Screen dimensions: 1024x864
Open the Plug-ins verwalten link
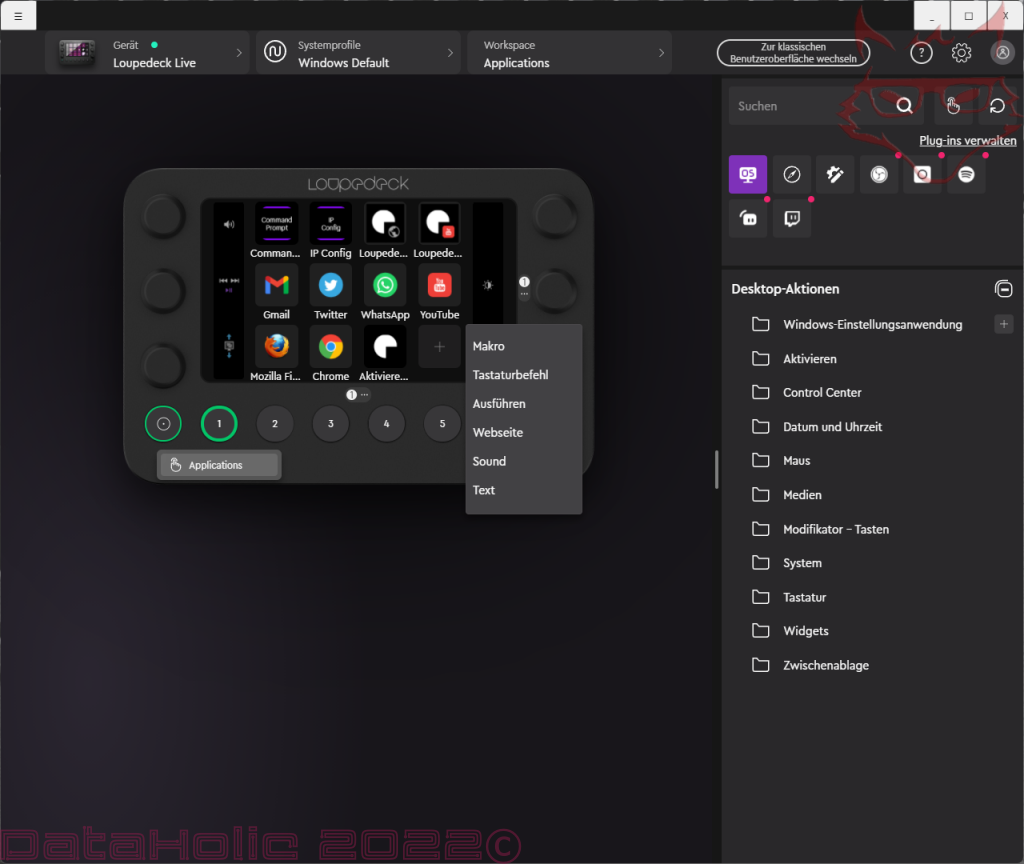[x=967, y=140]
